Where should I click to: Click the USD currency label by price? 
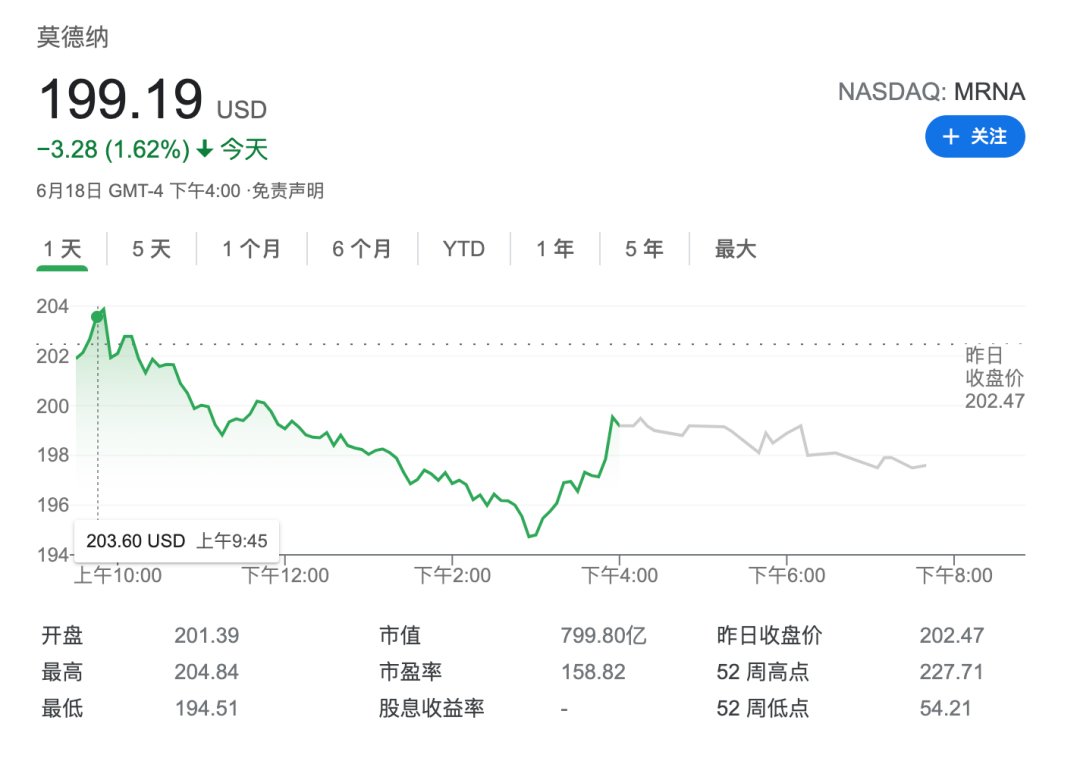[x=242, y=110]
